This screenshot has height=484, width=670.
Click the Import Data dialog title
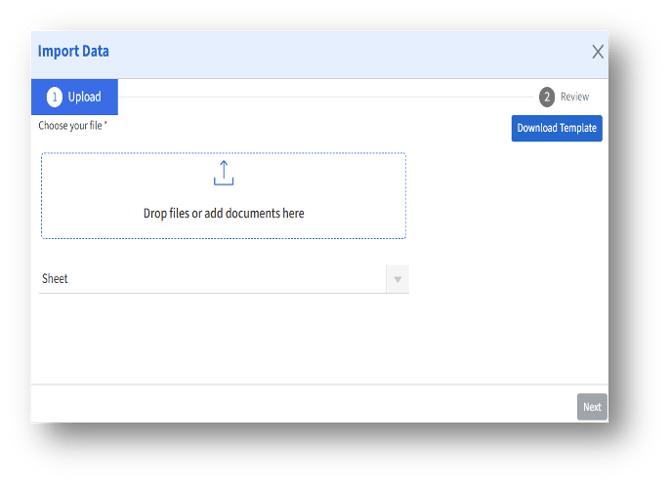(x=74, y=51)
